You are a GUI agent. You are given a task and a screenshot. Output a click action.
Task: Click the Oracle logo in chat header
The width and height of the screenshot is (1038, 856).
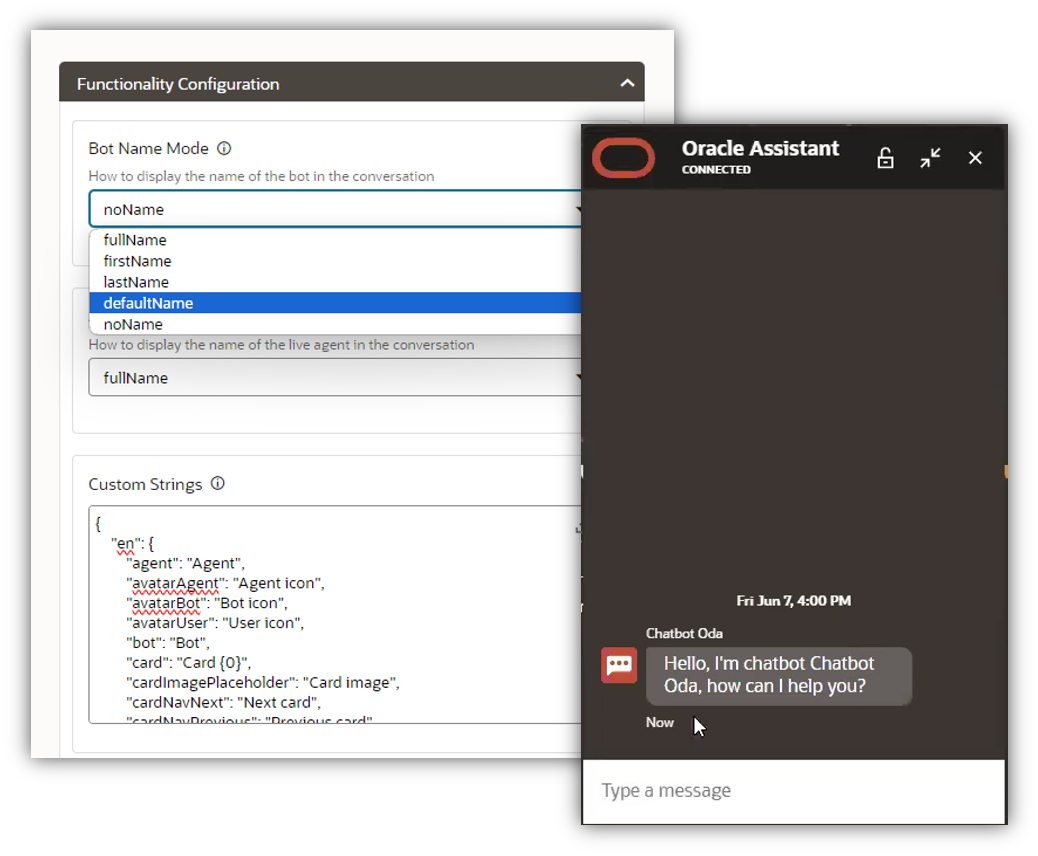(x=623, y=158)
